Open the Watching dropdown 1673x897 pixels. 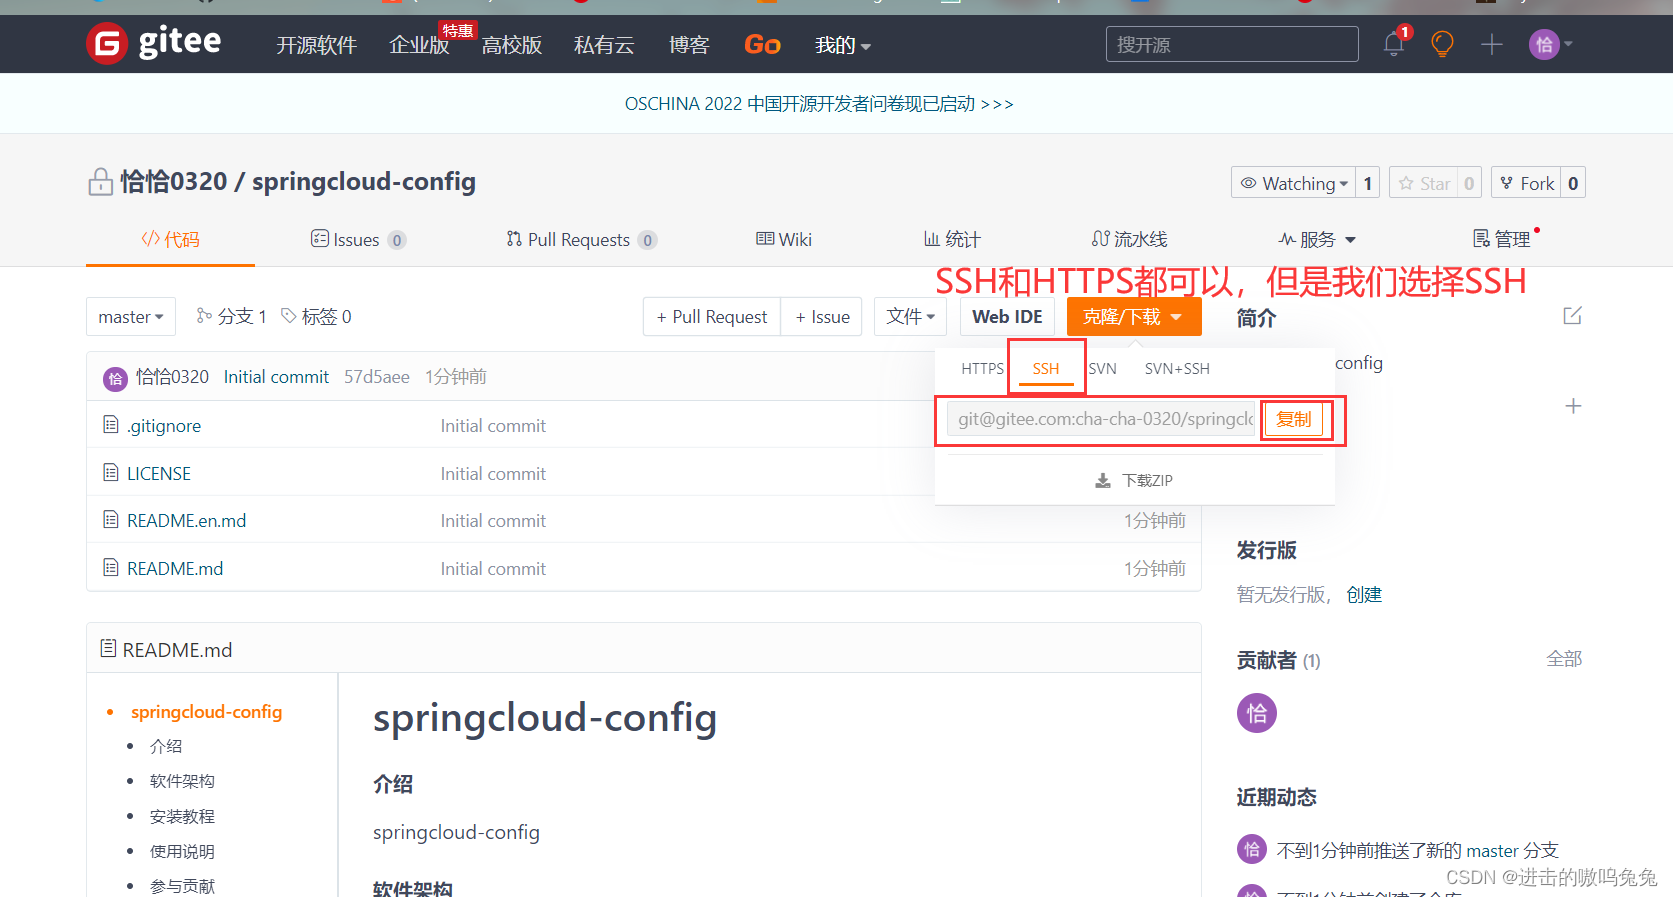click(1294, 183)
